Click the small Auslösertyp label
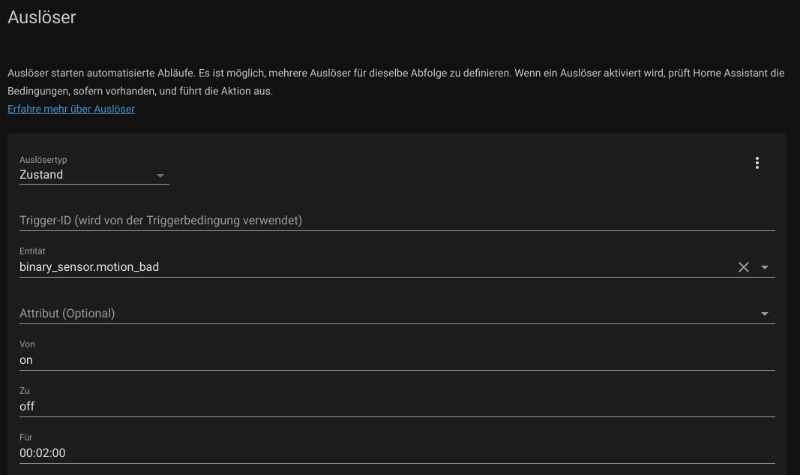Image resolution: width=800 pixels, height=475 pixels. pos(44,160)
